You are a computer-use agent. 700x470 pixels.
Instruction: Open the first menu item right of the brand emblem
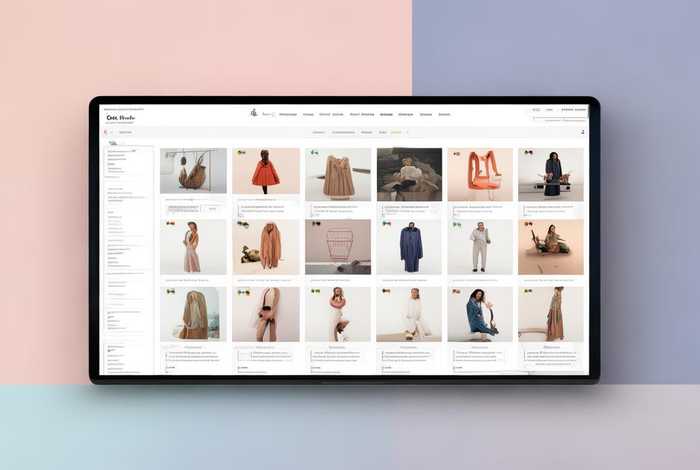(x=287, y=114)
